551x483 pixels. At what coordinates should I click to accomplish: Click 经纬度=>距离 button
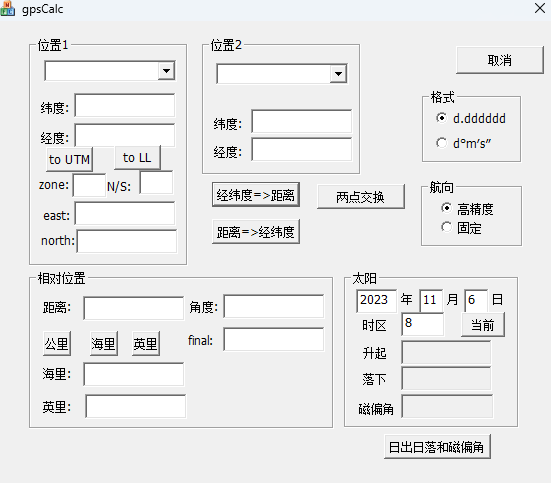tap(256, 195)
